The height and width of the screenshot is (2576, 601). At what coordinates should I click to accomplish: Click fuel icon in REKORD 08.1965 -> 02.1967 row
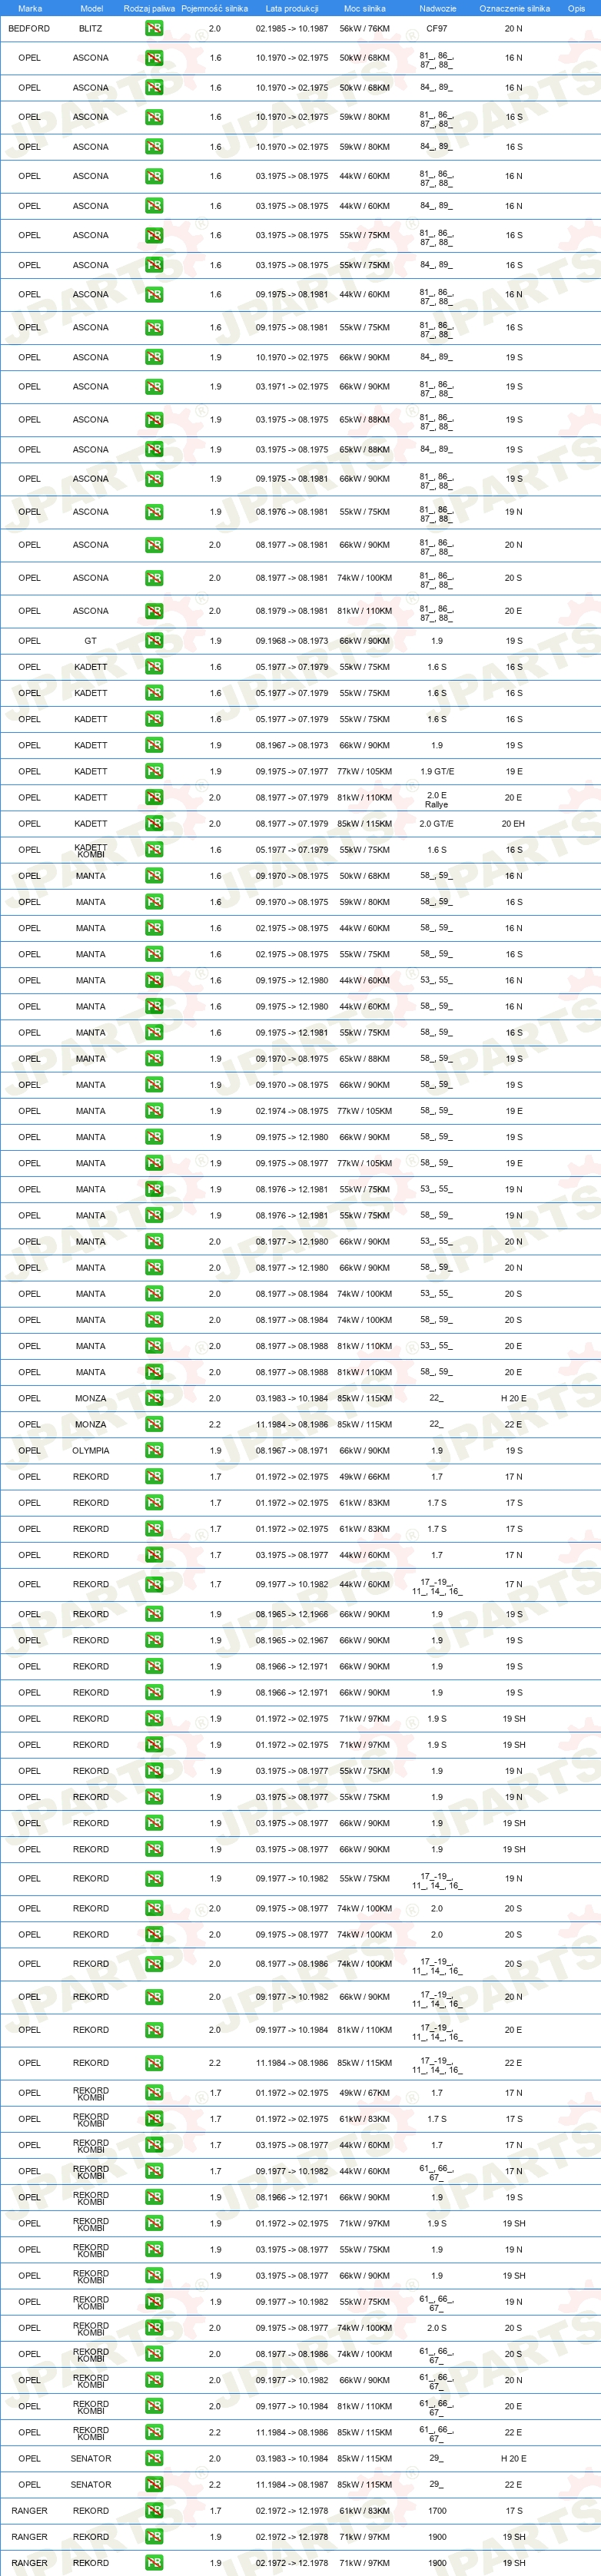(x=153, y=1640)
